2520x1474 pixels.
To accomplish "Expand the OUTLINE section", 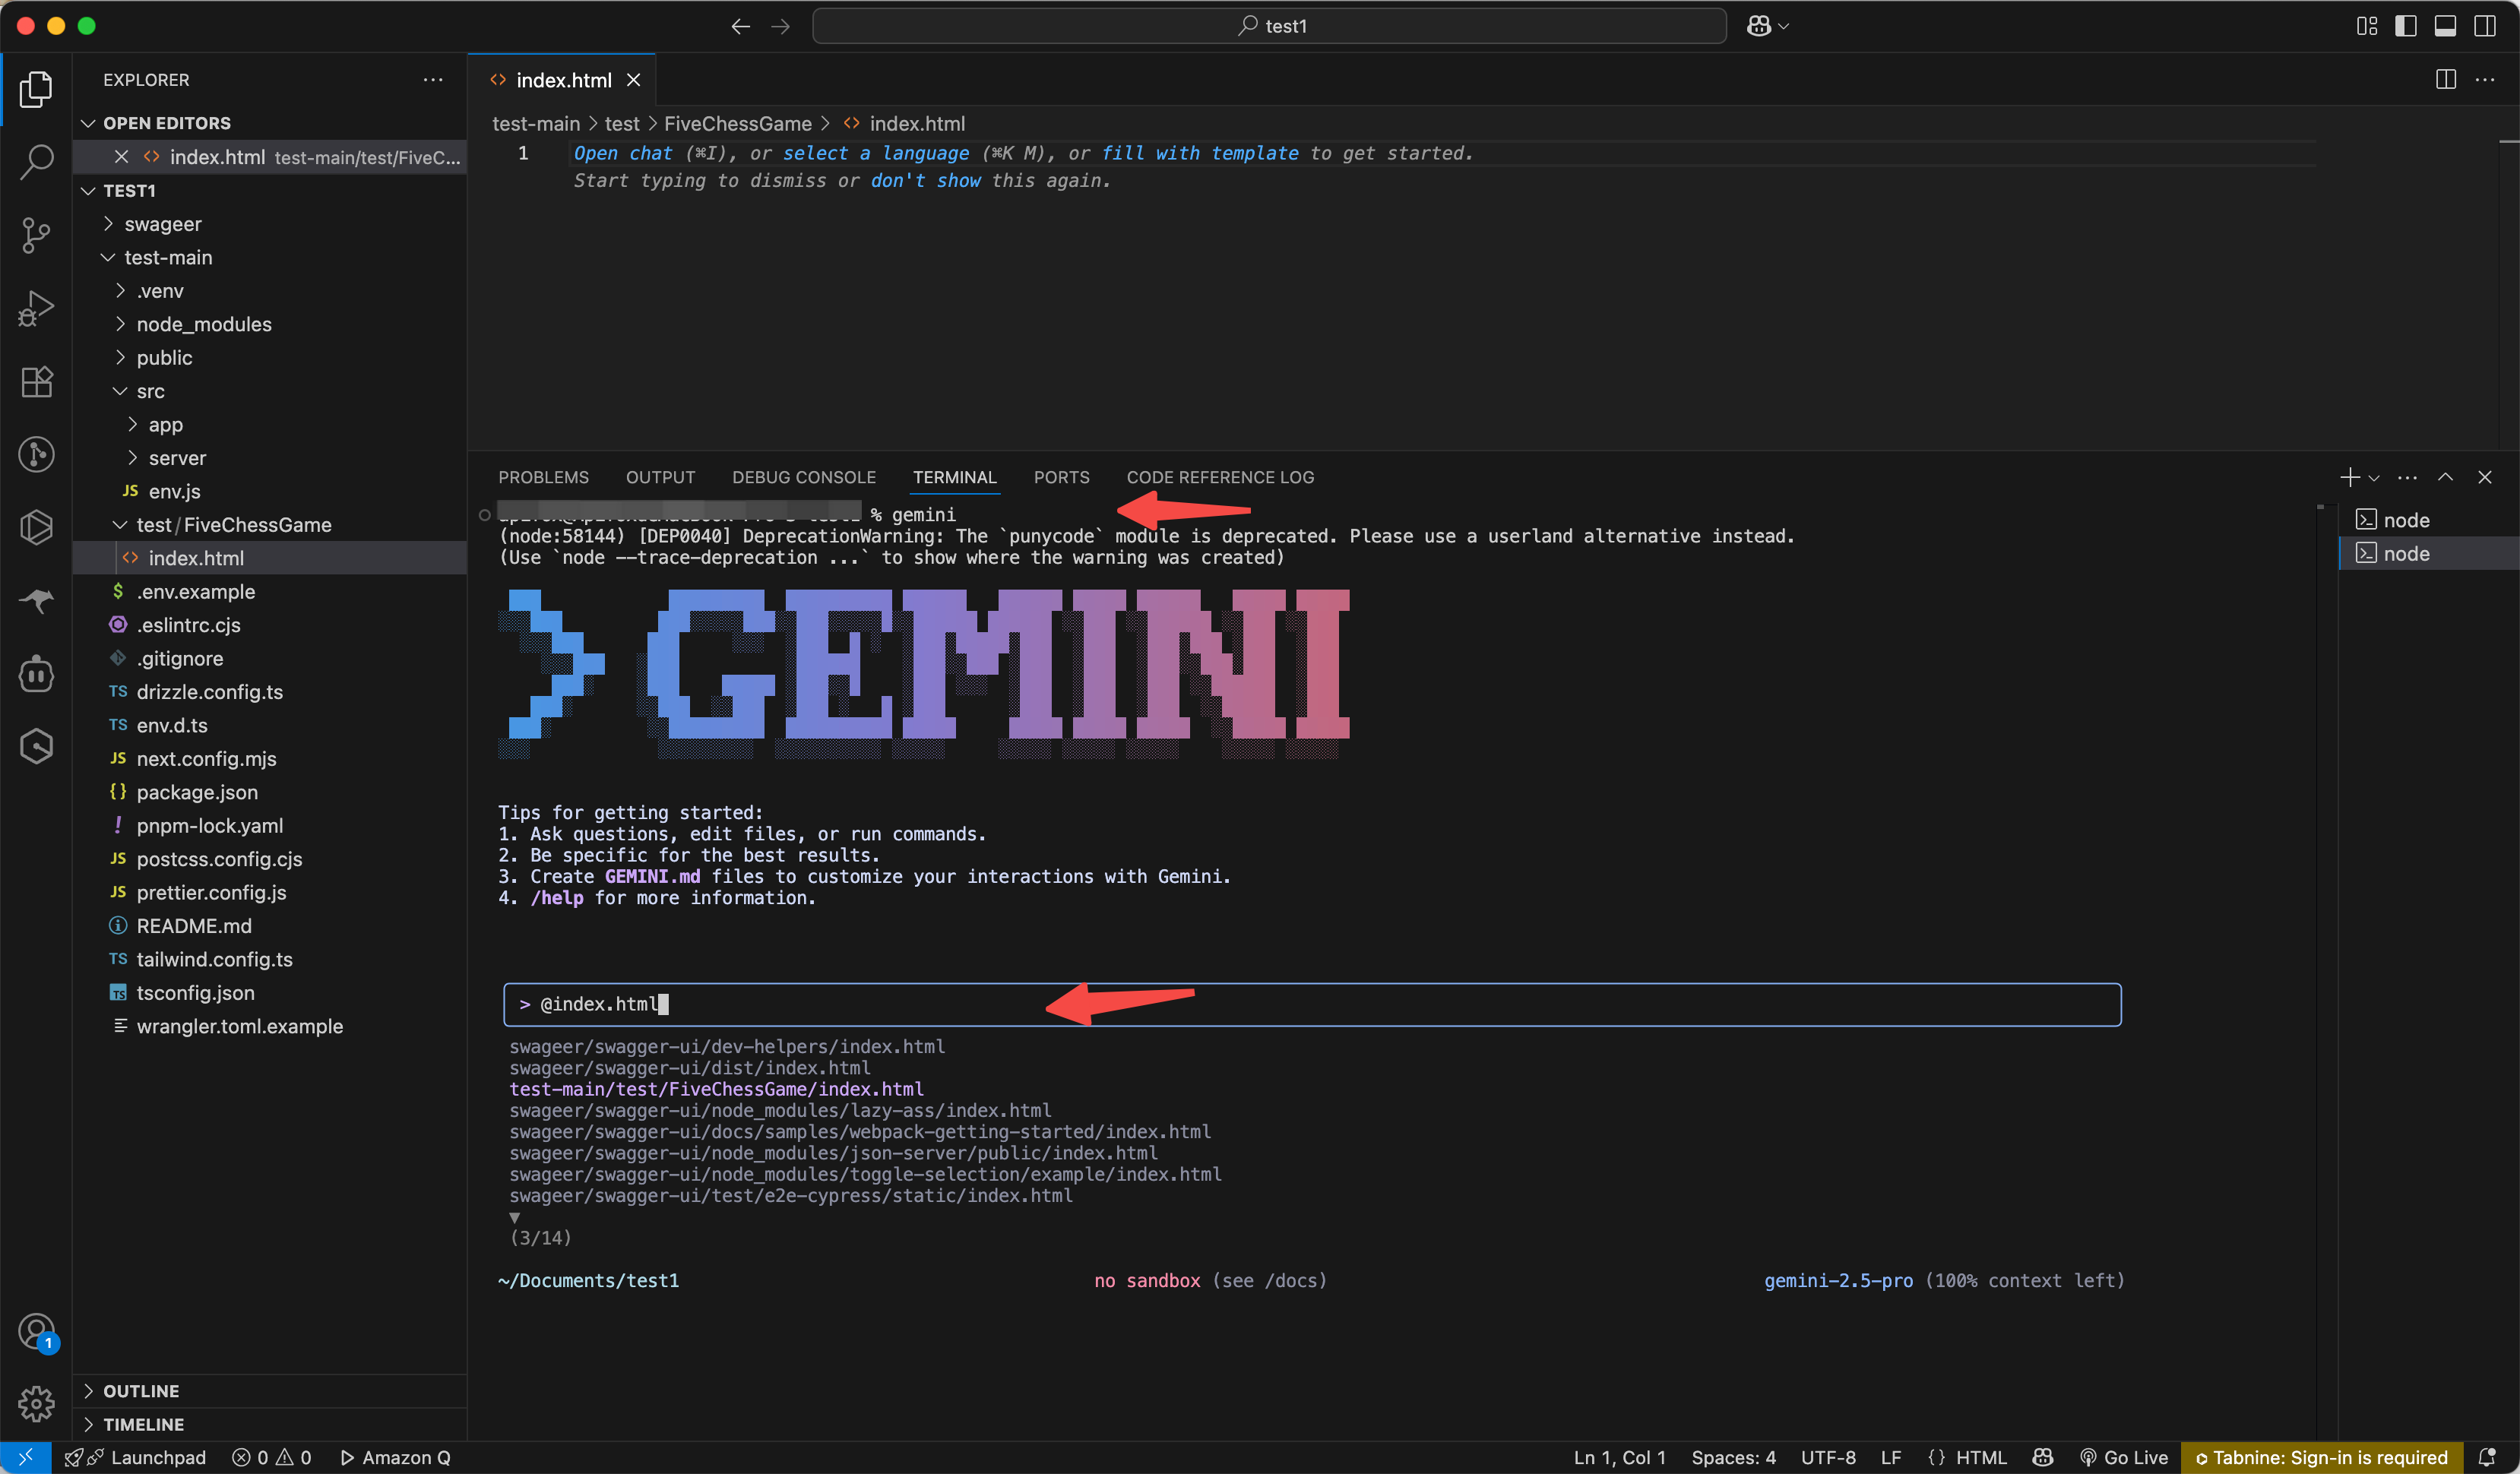I will point(141,1391).
